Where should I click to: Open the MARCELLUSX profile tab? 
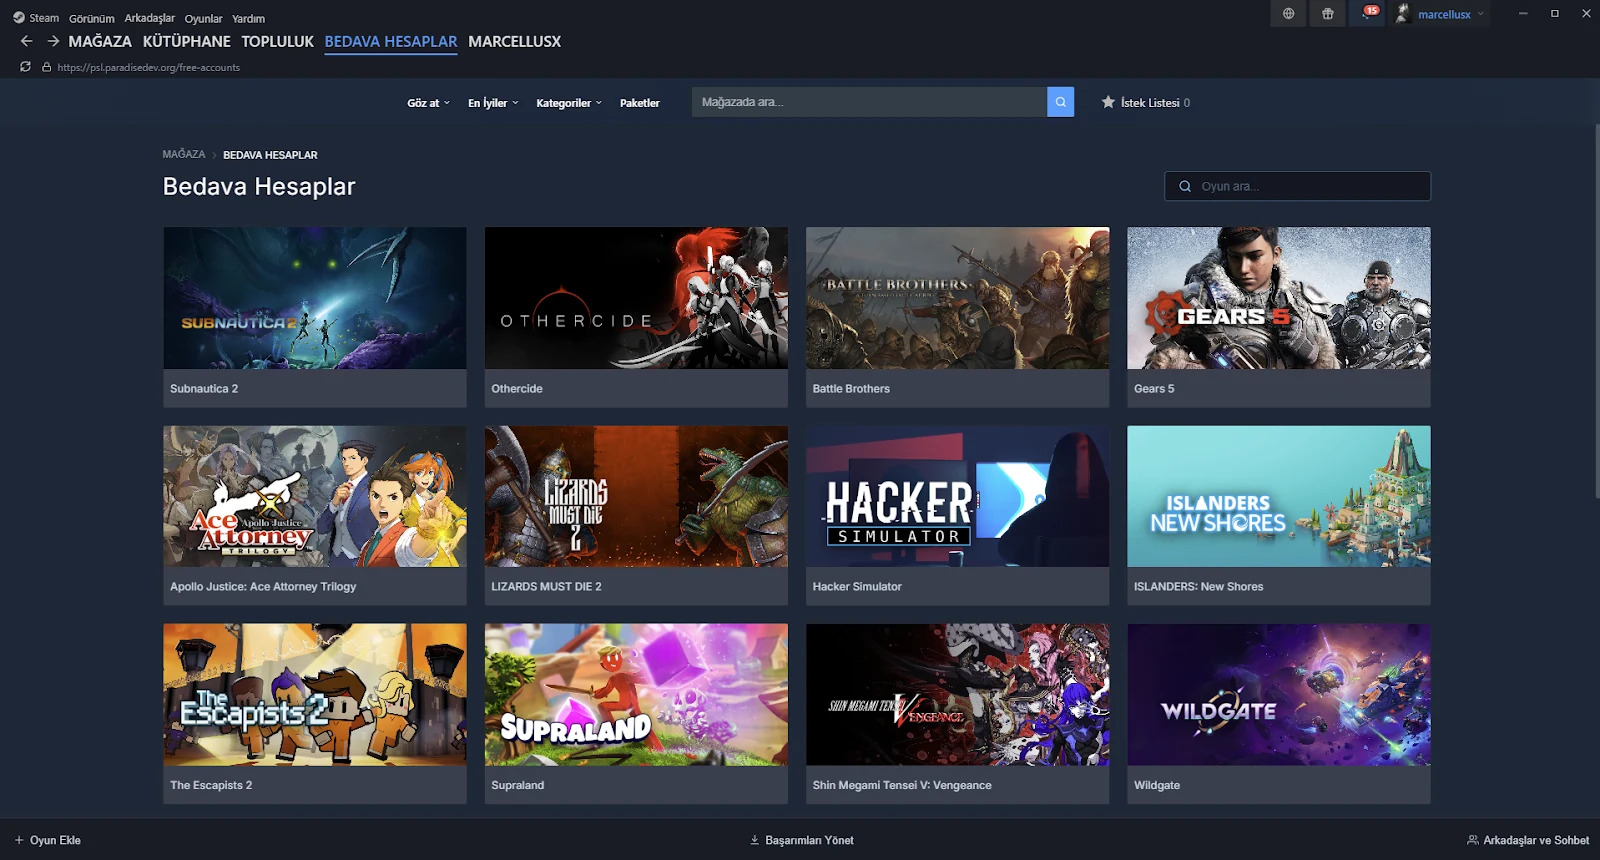[x=515, y=41]
